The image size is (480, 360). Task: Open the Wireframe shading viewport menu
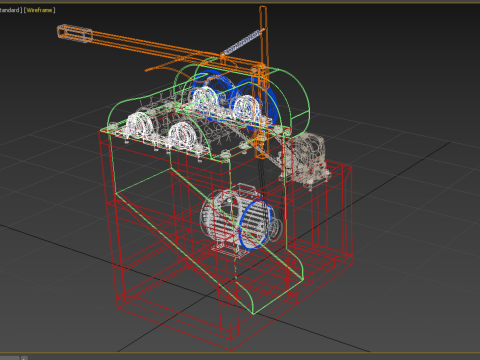[x=39, y=10]
